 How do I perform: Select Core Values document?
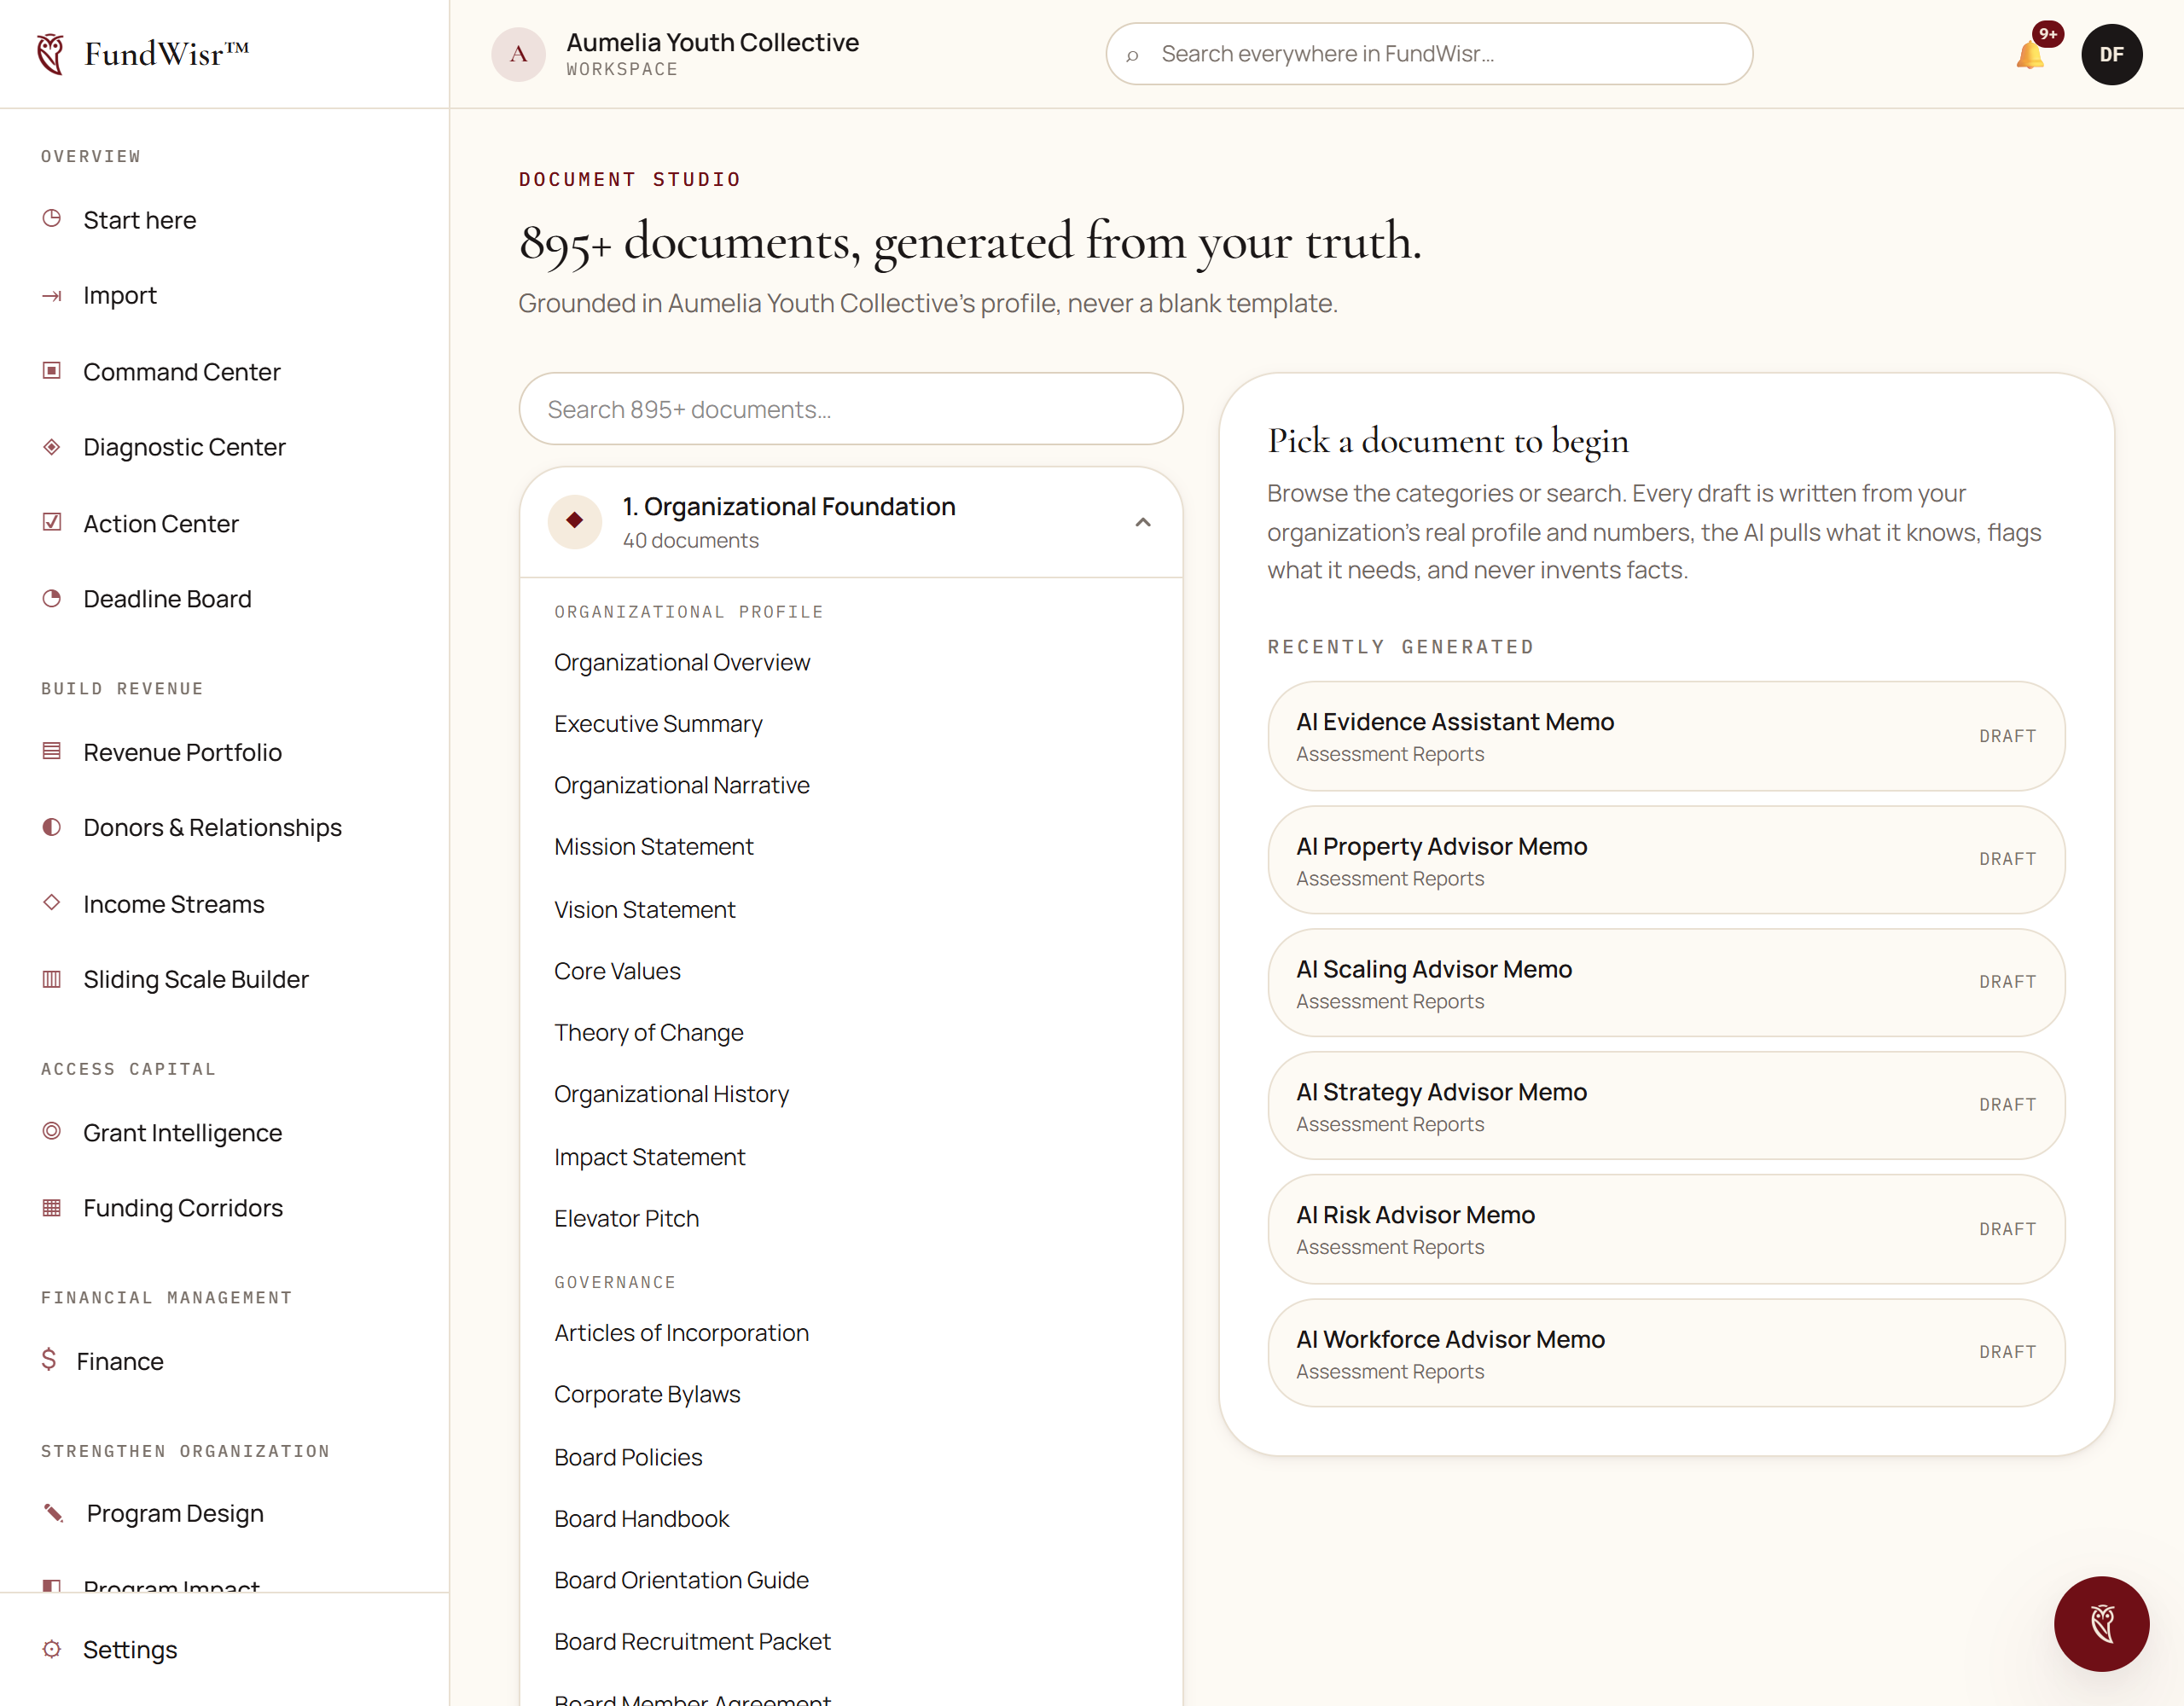(x=617, y=971)
